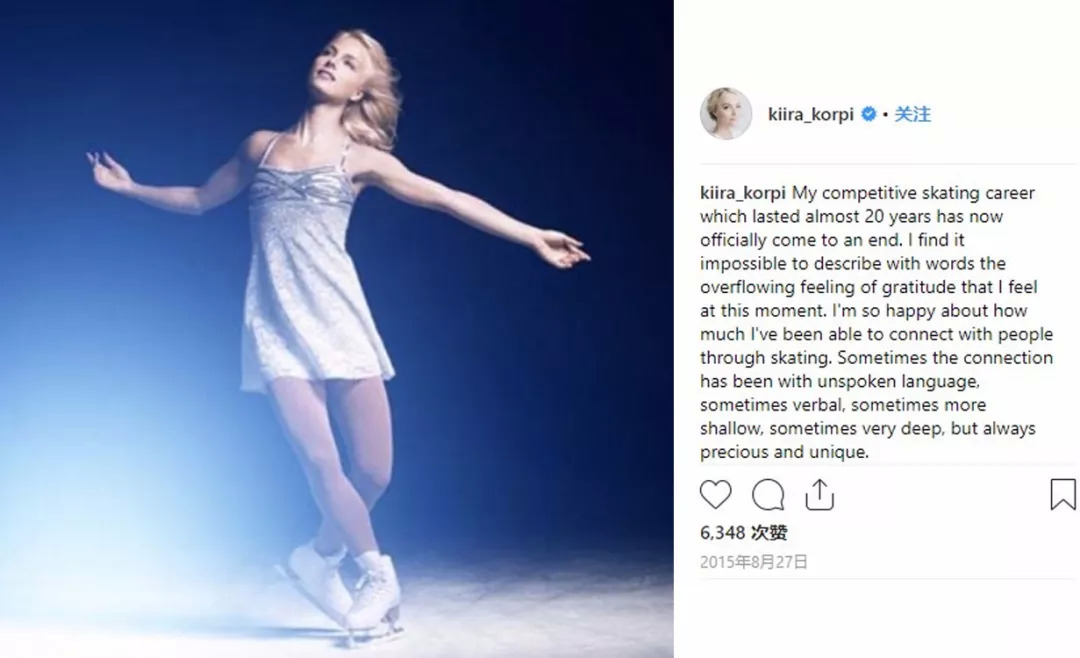Open comments via the speech bubble icon

coord(768,495)
